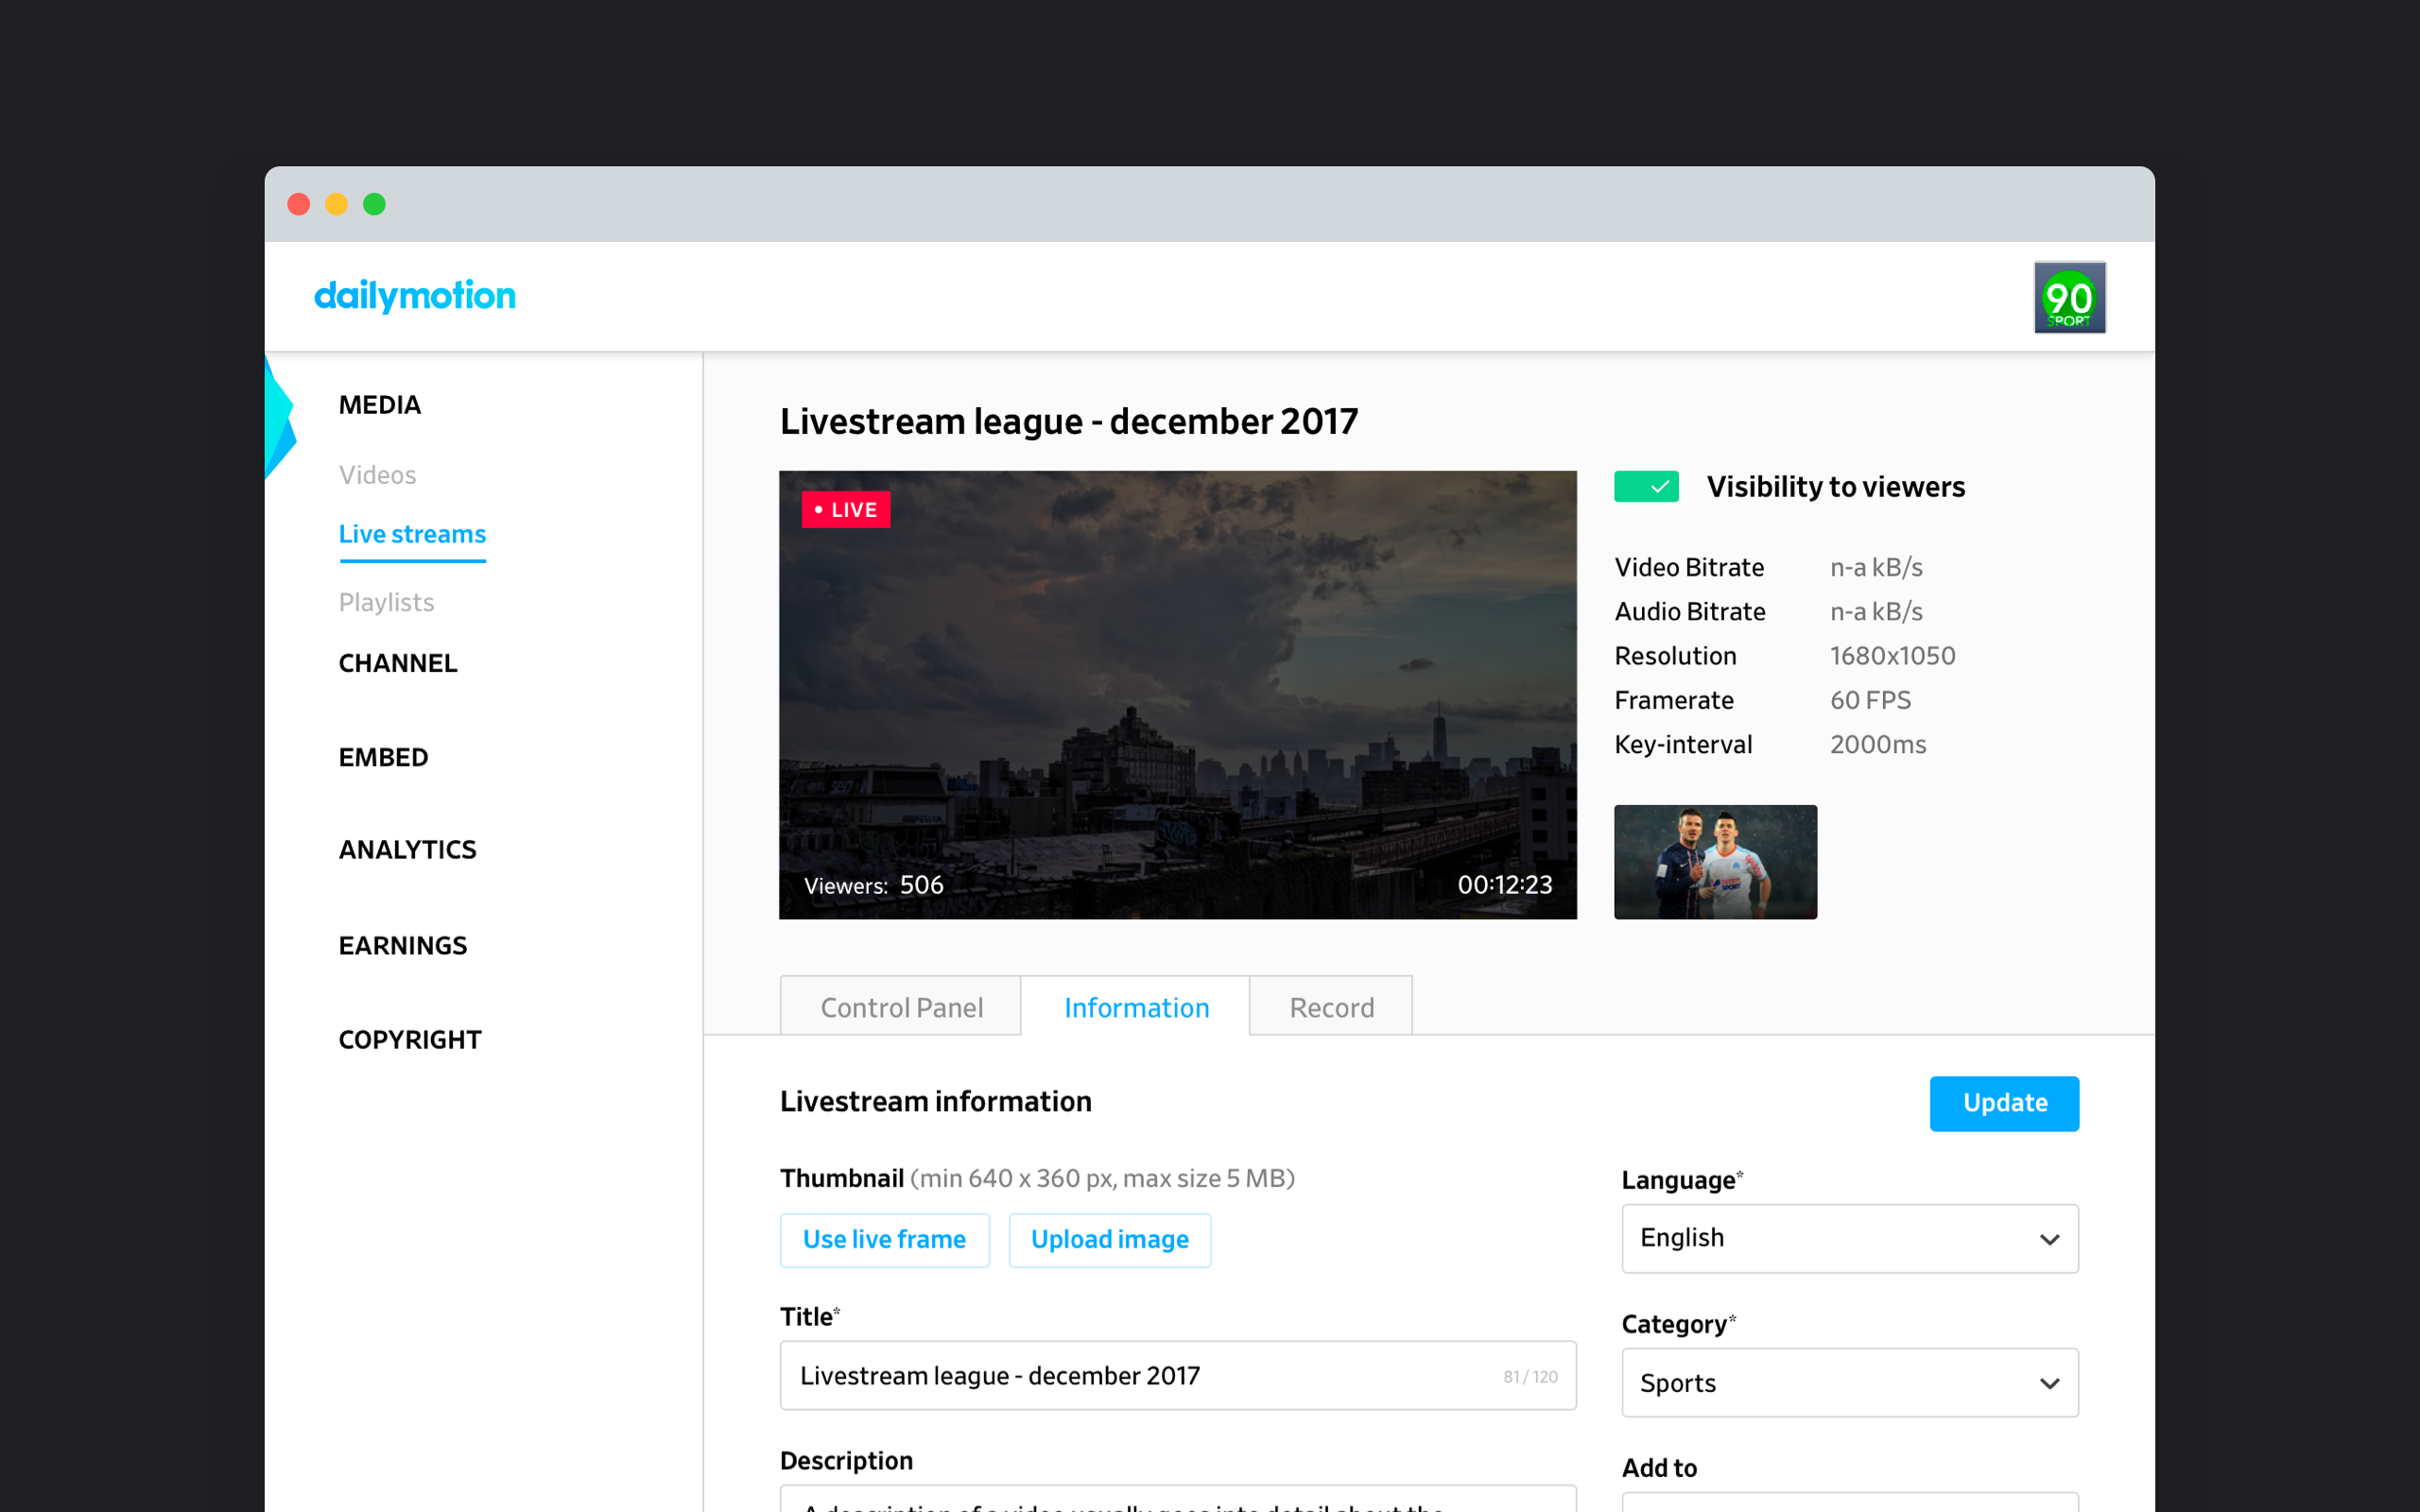Screen dimensions: 2420x1512
Task: Click Upload image button
Action: click(x=1110, y=1240)
